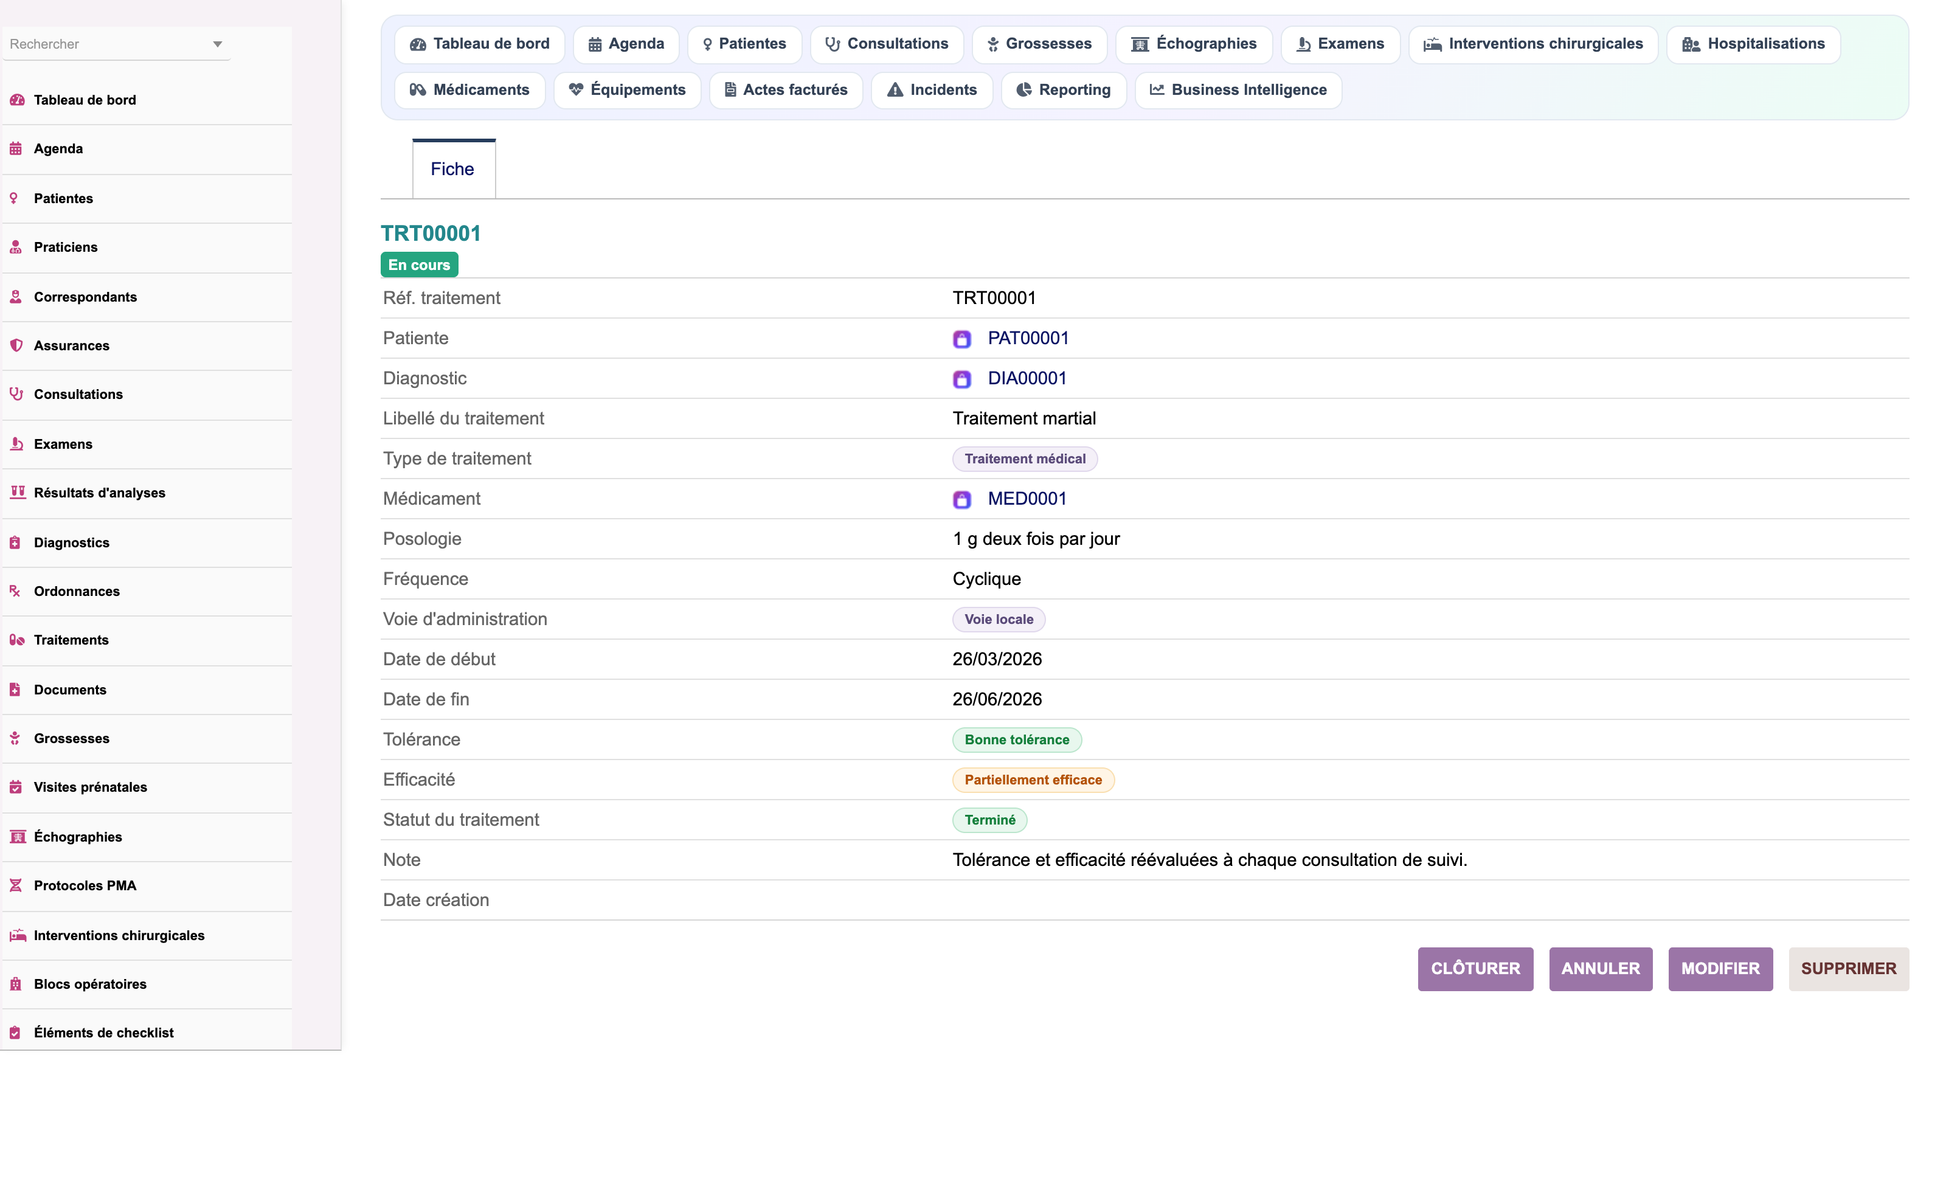Open Hospitalisations in the top navigation
This screenshot has width=1946, height=1204.
(x=1754, y=44)
